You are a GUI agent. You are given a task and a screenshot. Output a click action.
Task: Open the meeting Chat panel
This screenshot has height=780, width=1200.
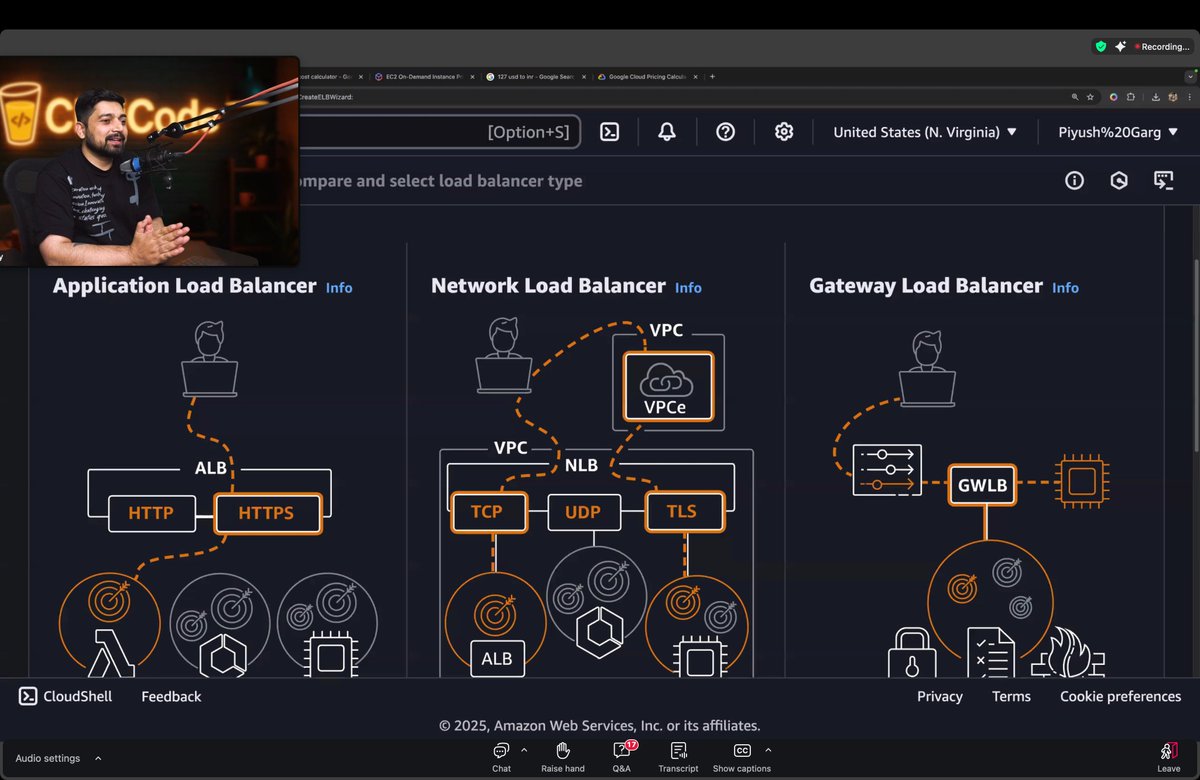tap(501, 757)
